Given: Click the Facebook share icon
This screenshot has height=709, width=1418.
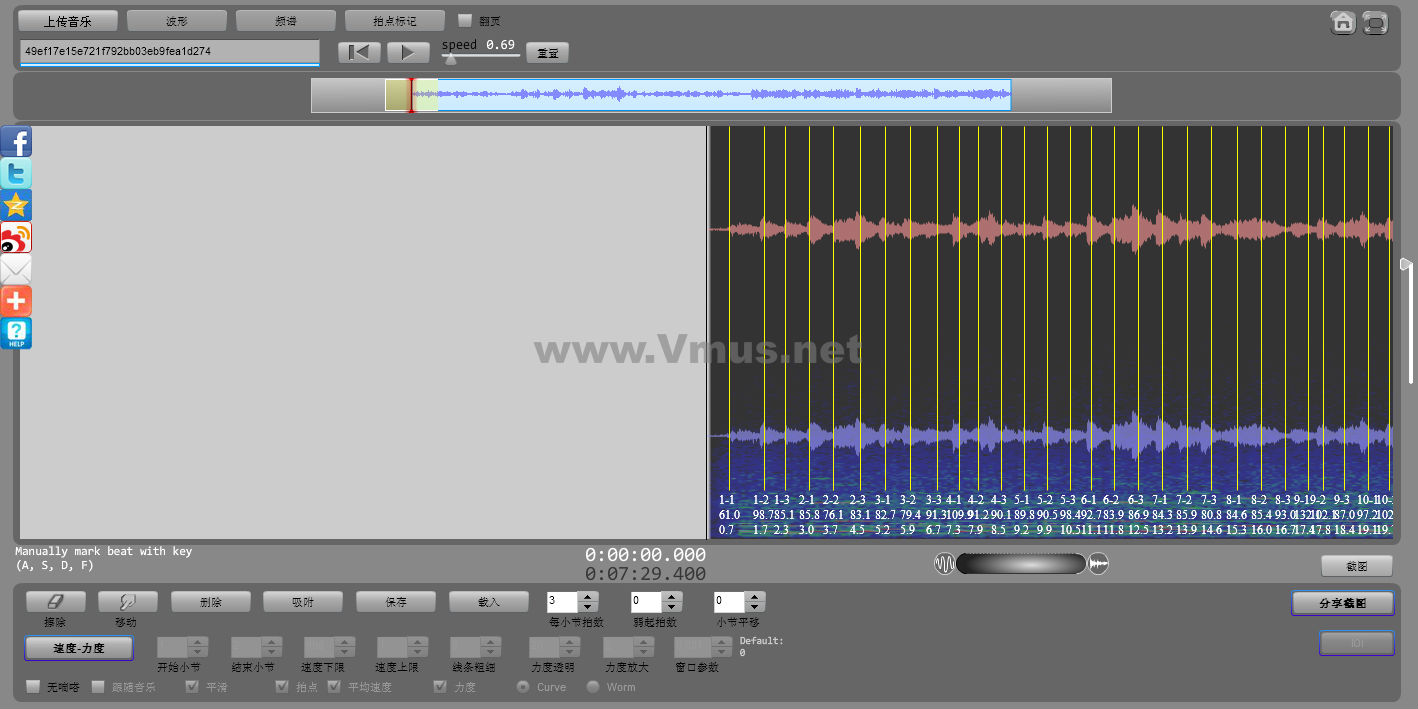Looking at the screenshot, I should (16, 142).
